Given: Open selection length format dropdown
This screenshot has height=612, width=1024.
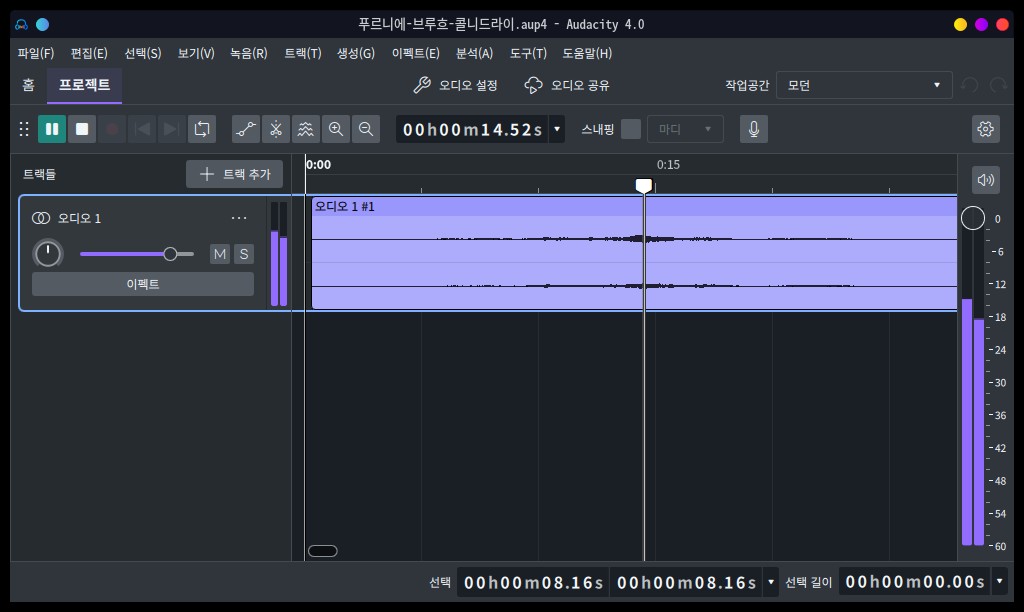Looking at the screenshot, I should tap(999, 581).
